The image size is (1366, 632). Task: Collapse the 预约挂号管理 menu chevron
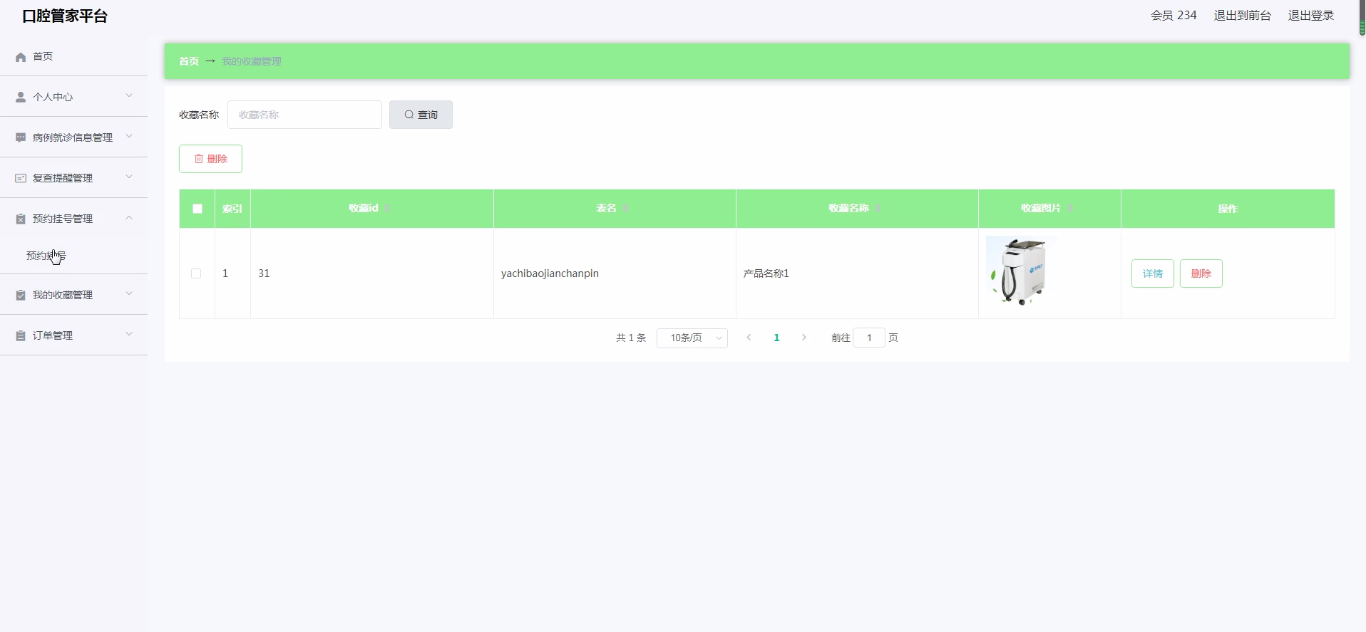pos(129,218)
